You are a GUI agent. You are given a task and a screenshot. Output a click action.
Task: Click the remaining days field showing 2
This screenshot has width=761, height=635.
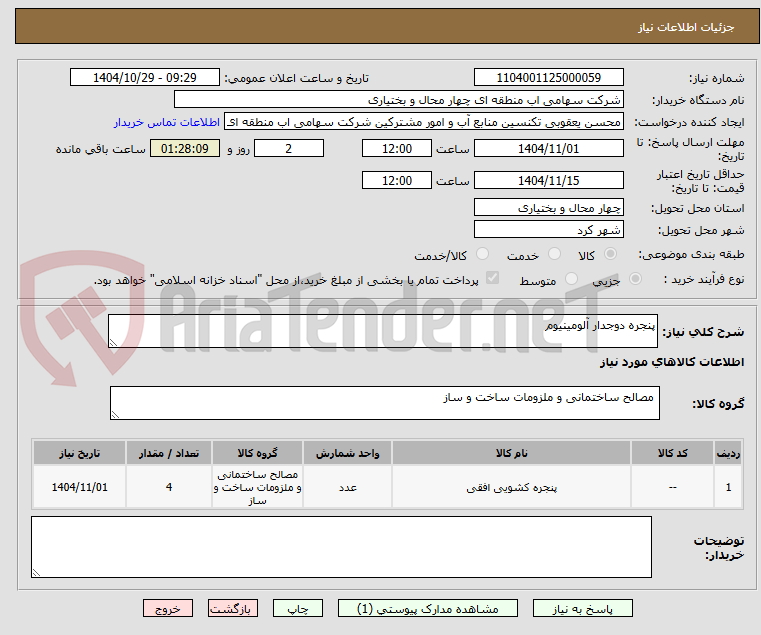tap(289, 149)
